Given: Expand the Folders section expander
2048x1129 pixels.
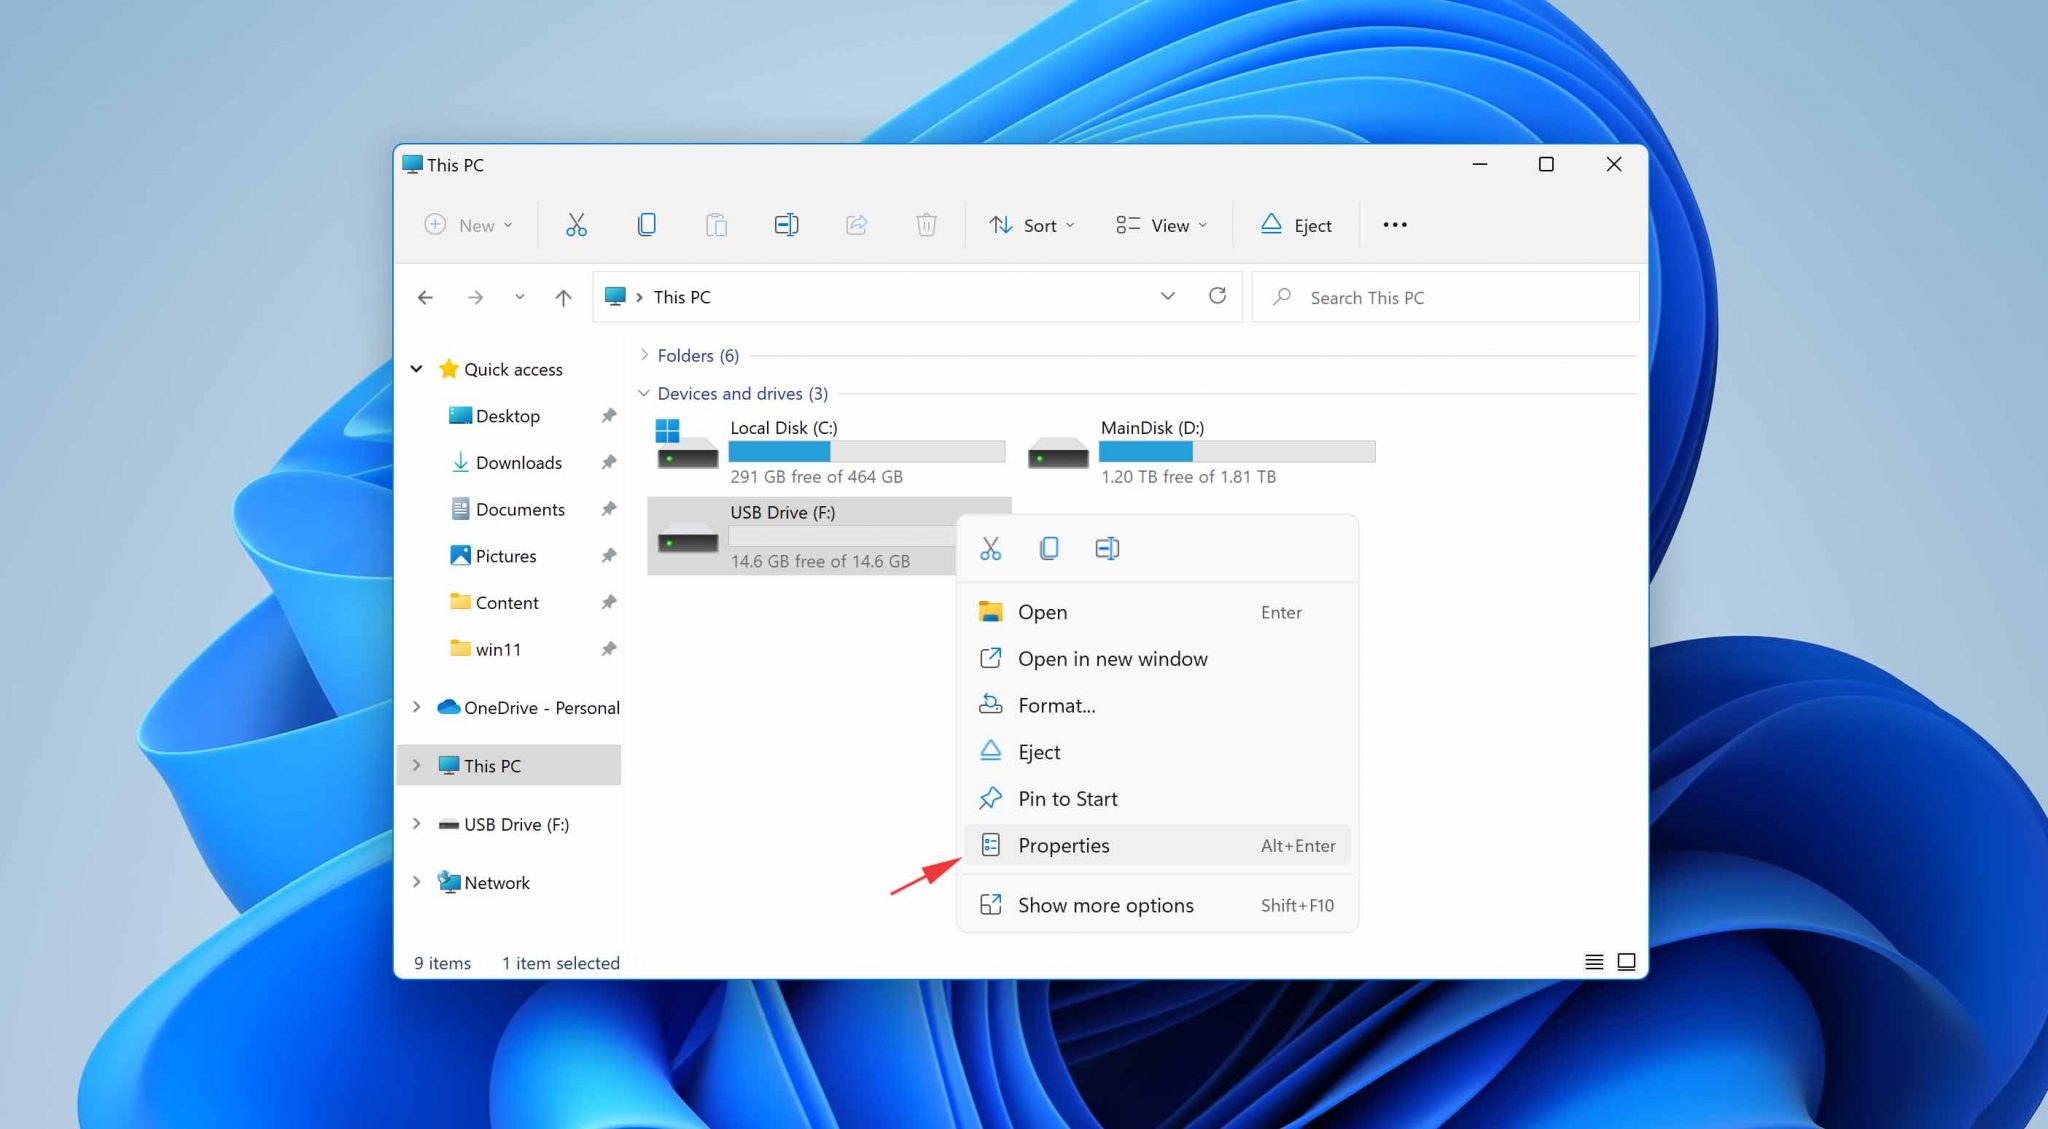Looking at the screenshot, I should (642, 355).
